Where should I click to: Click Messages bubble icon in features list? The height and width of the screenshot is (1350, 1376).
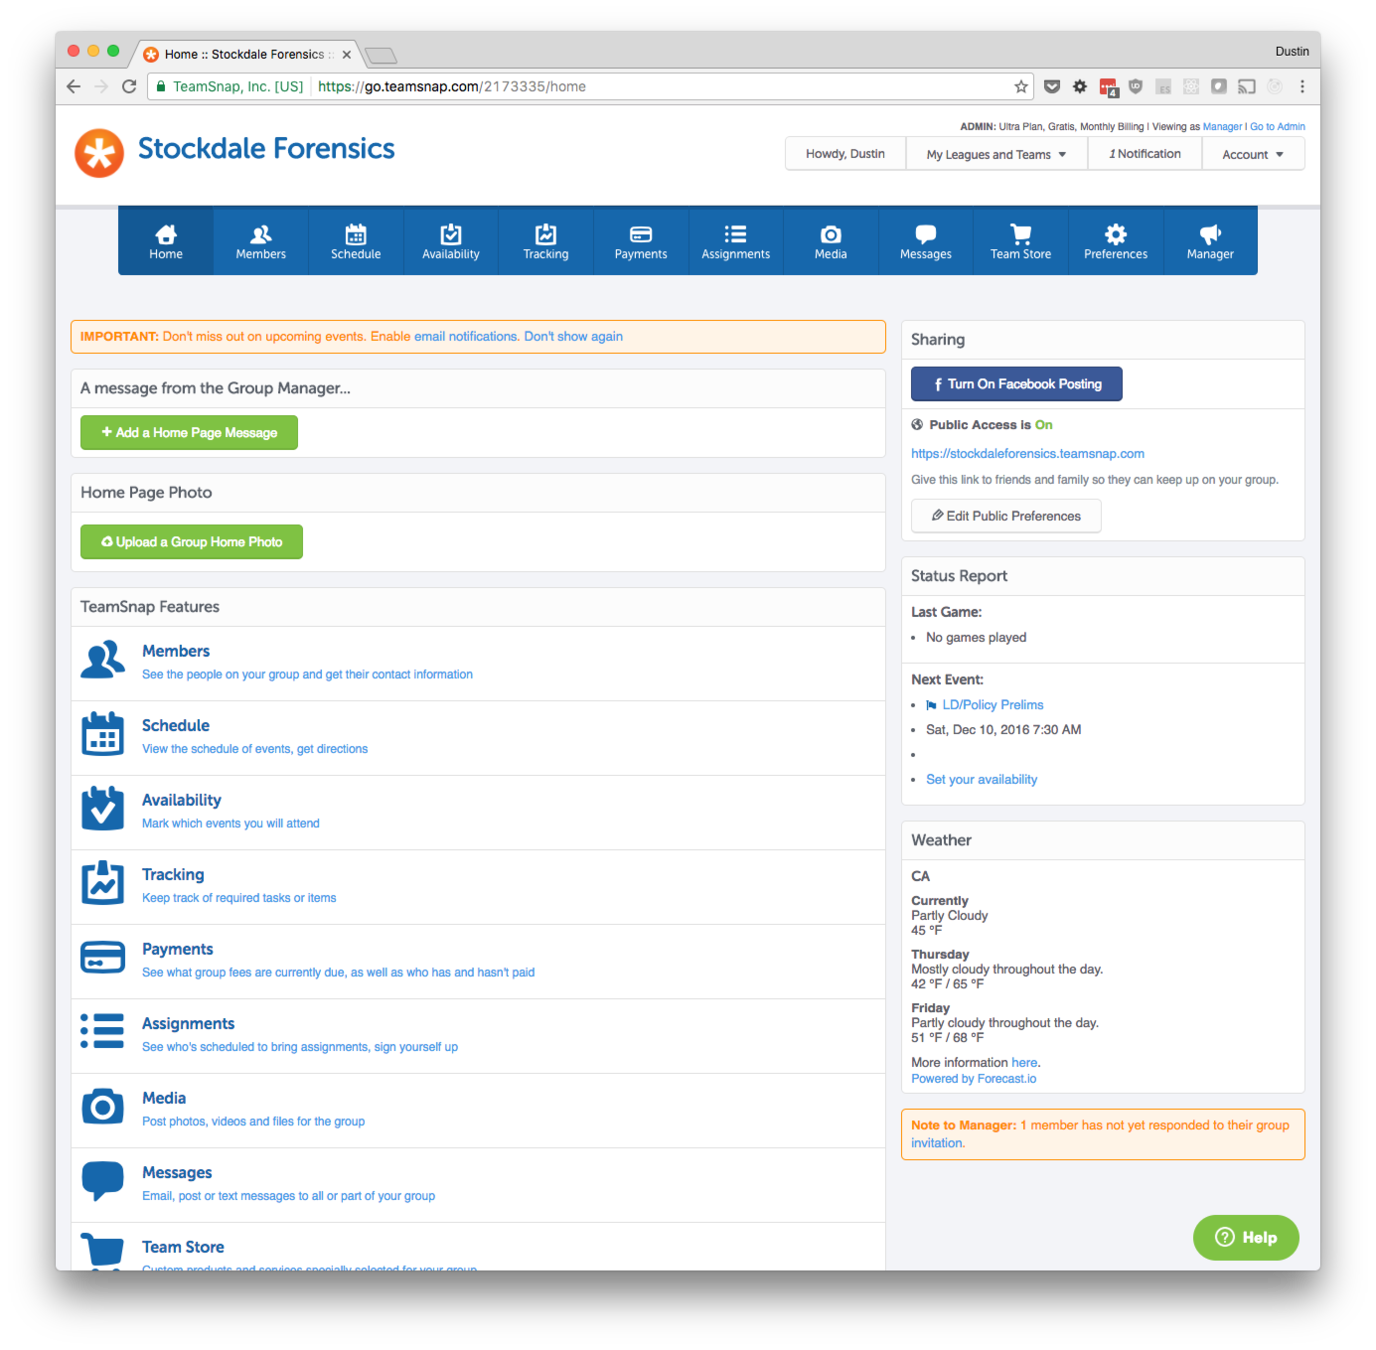102,1181
